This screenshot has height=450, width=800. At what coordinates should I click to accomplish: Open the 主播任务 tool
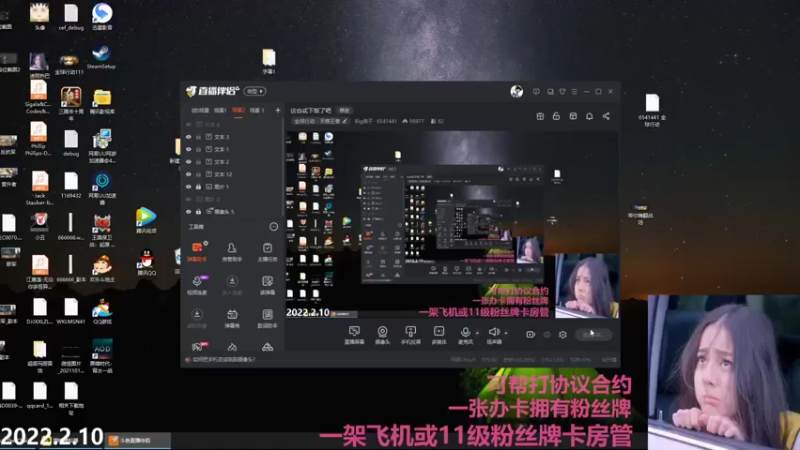coord(267,252)
